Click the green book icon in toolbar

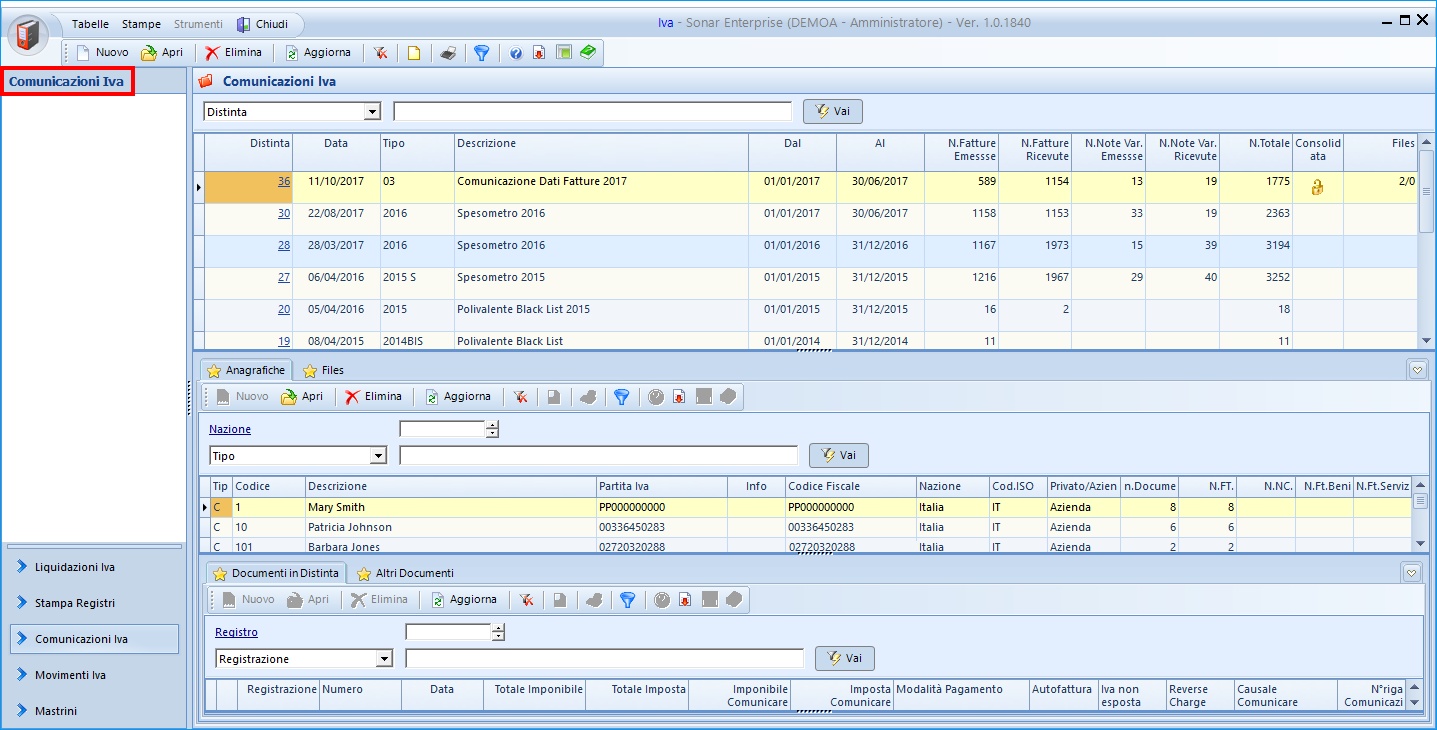[x=588, y=52]
